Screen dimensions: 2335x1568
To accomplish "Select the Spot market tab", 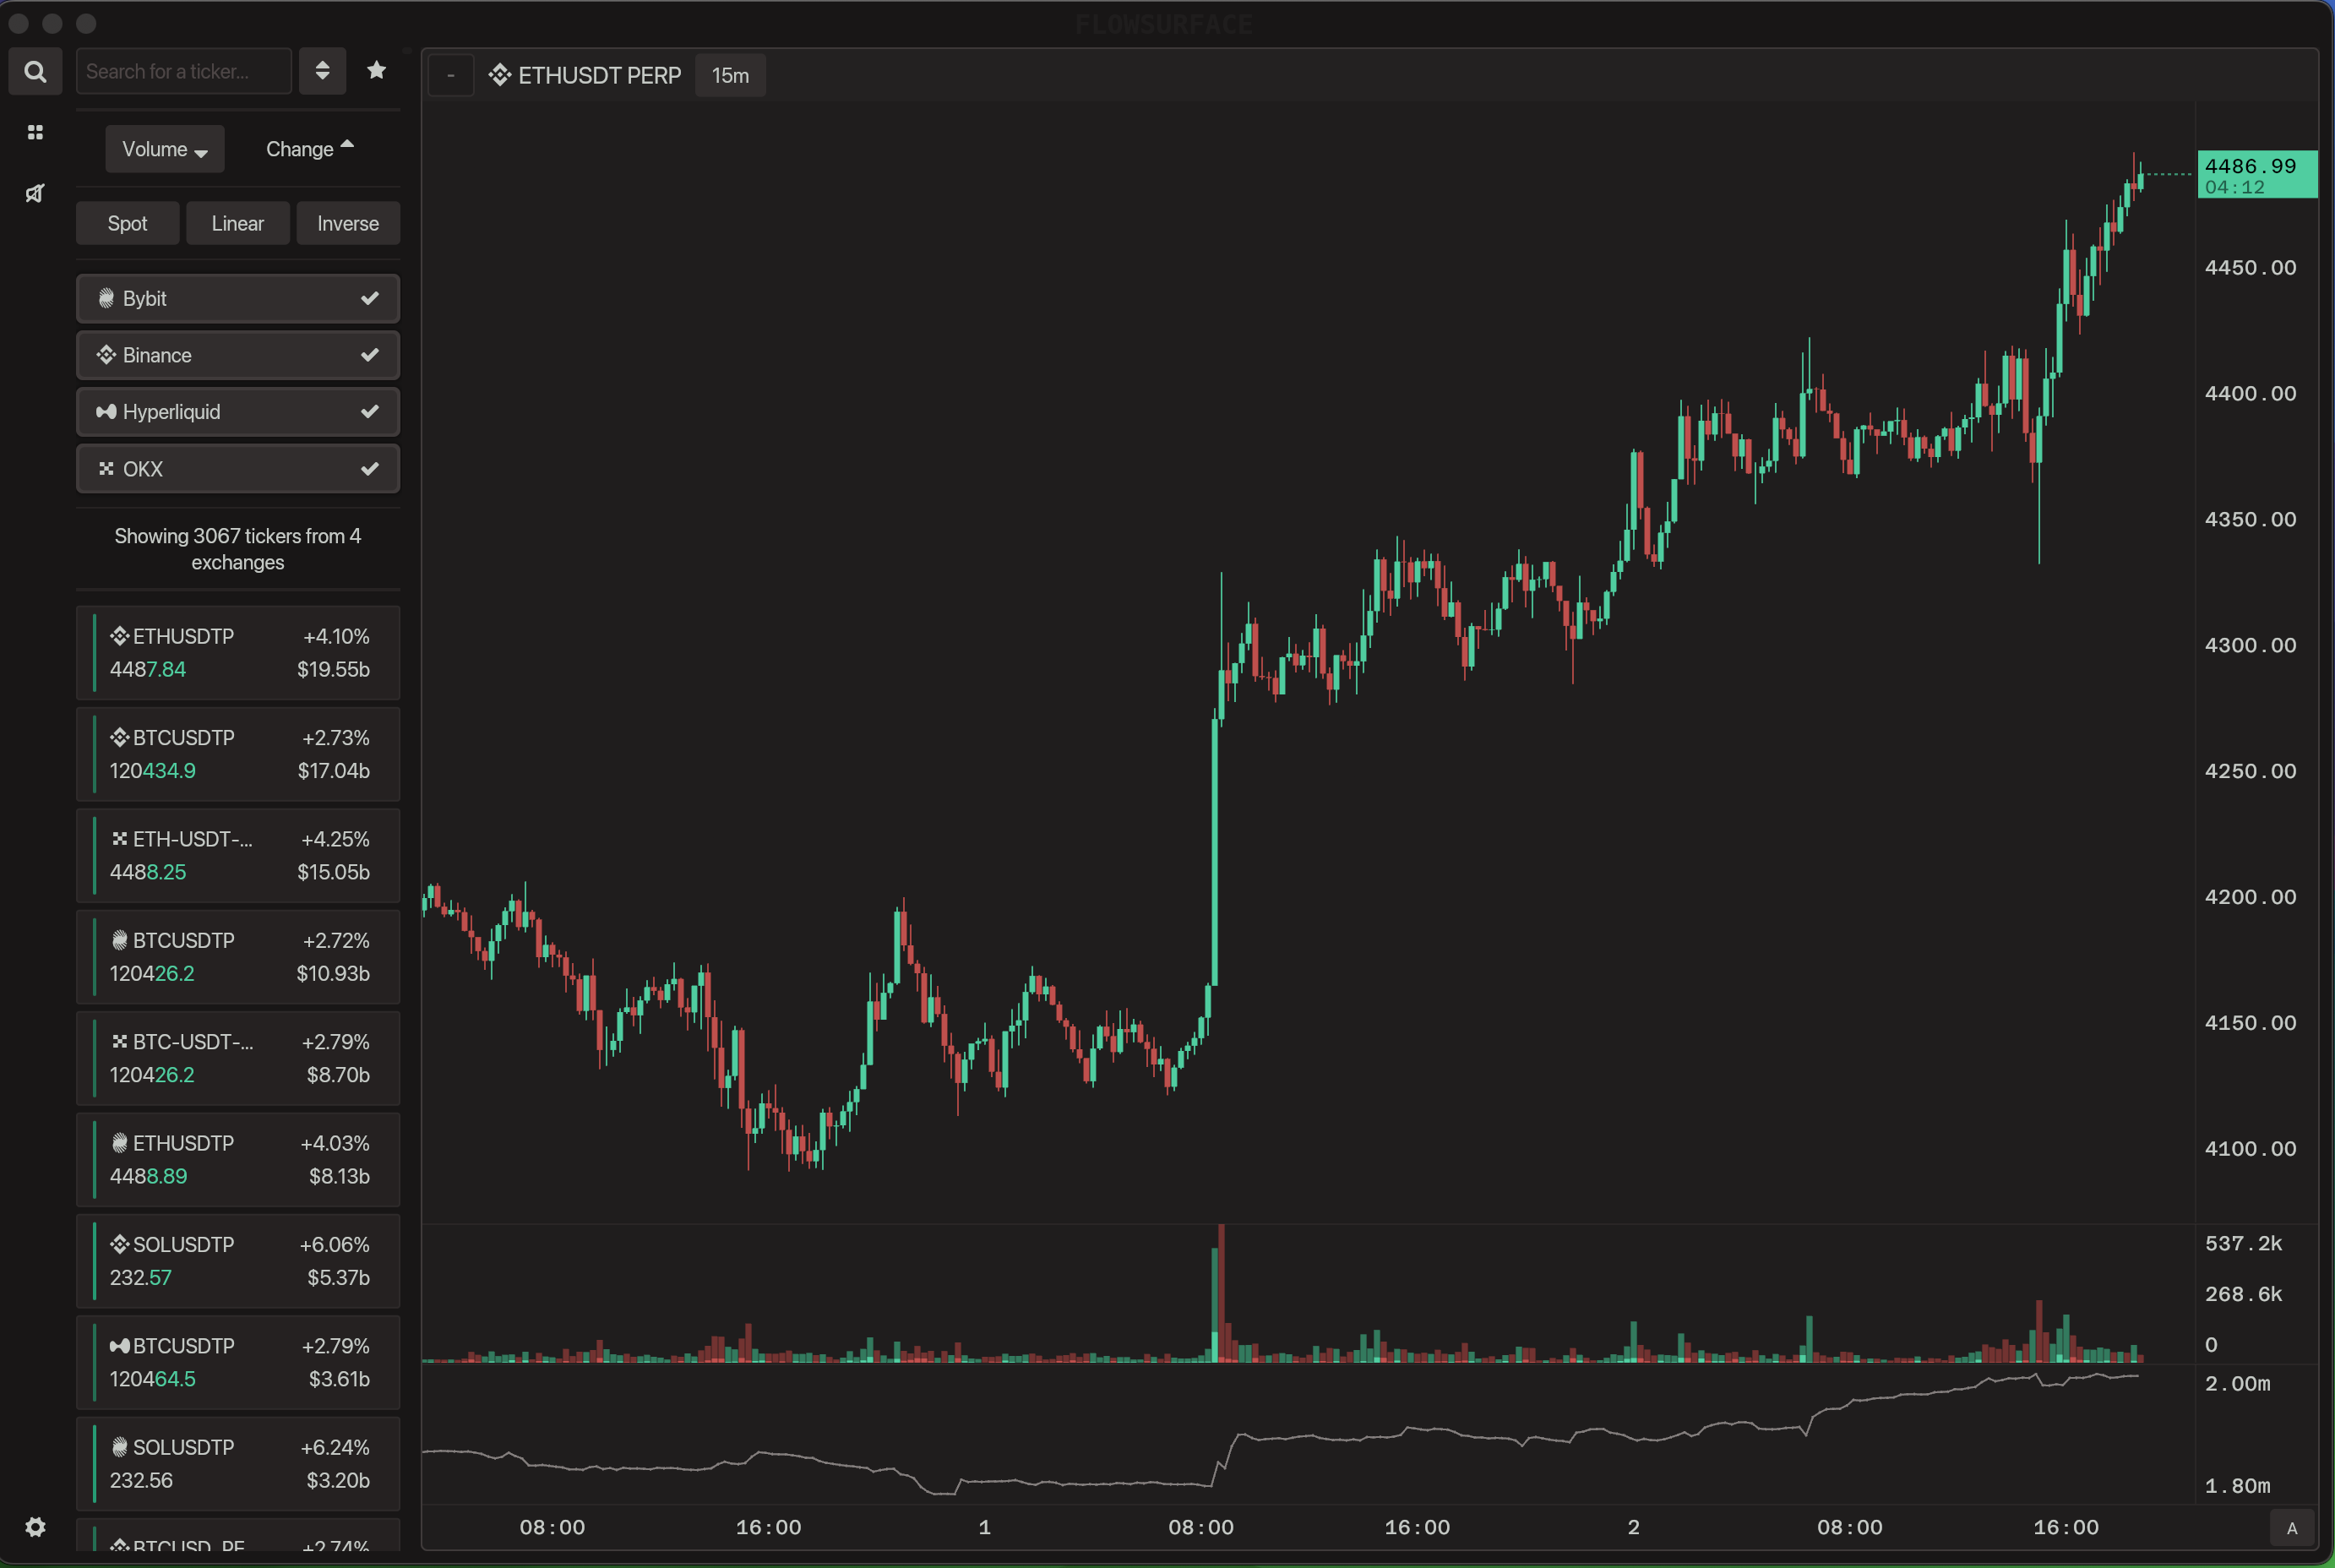I will click(127, 223).
